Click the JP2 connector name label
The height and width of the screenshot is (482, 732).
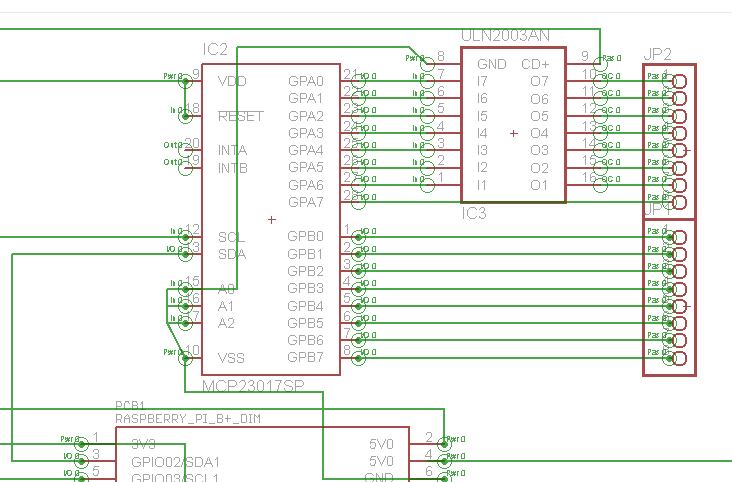[x=658, y=53]
